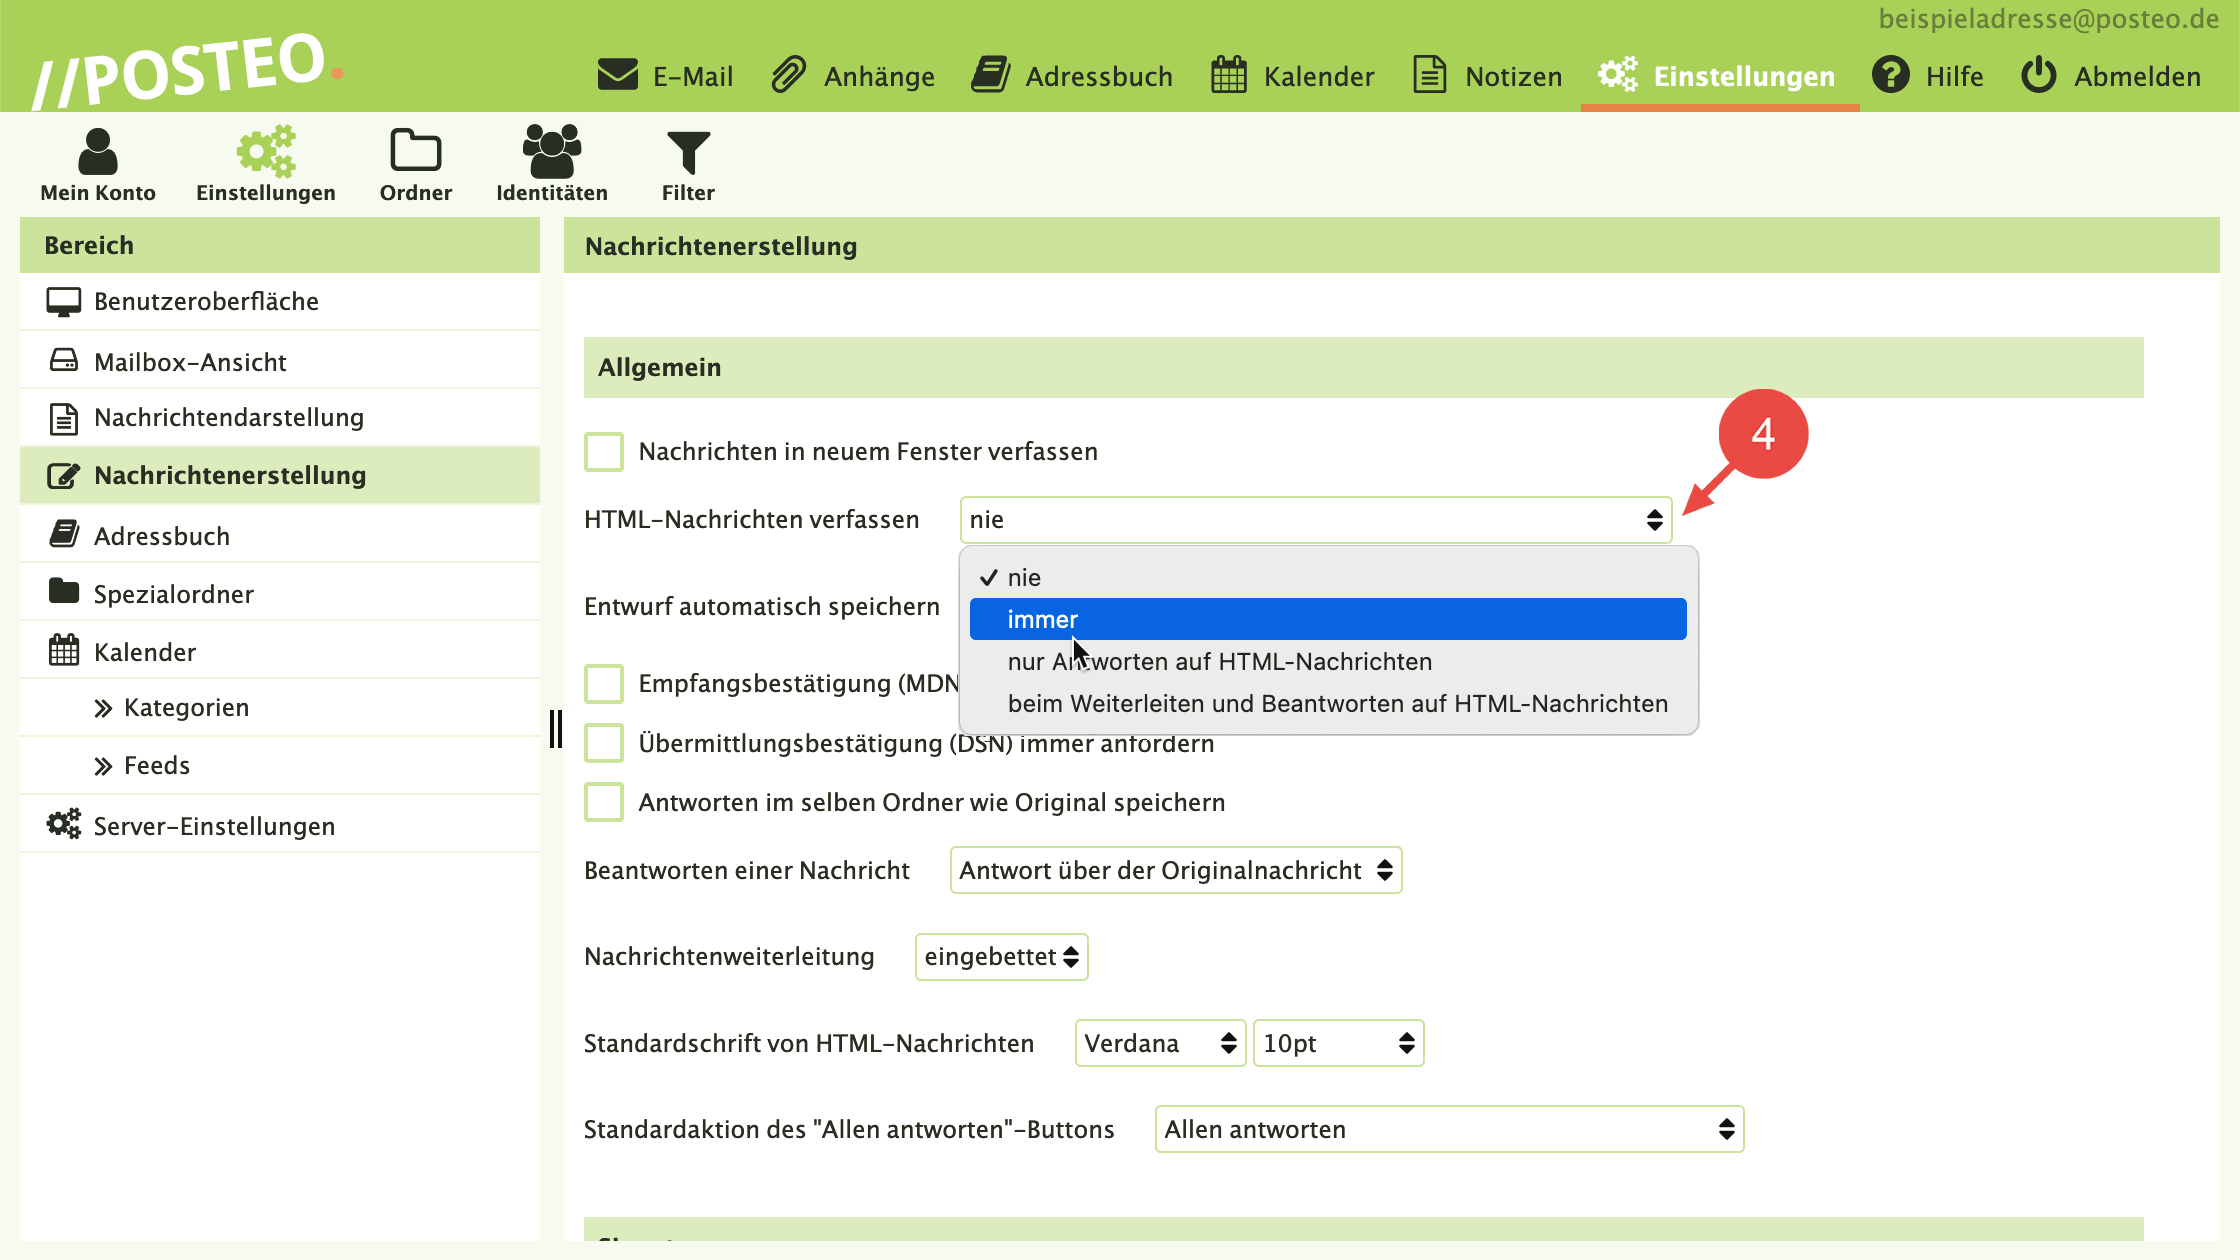Viewport: 2240px width, 1260px height.
Task: Check Antworten im selben Ordner speichern
Action: pyautogui.click(x=604, y=802)
